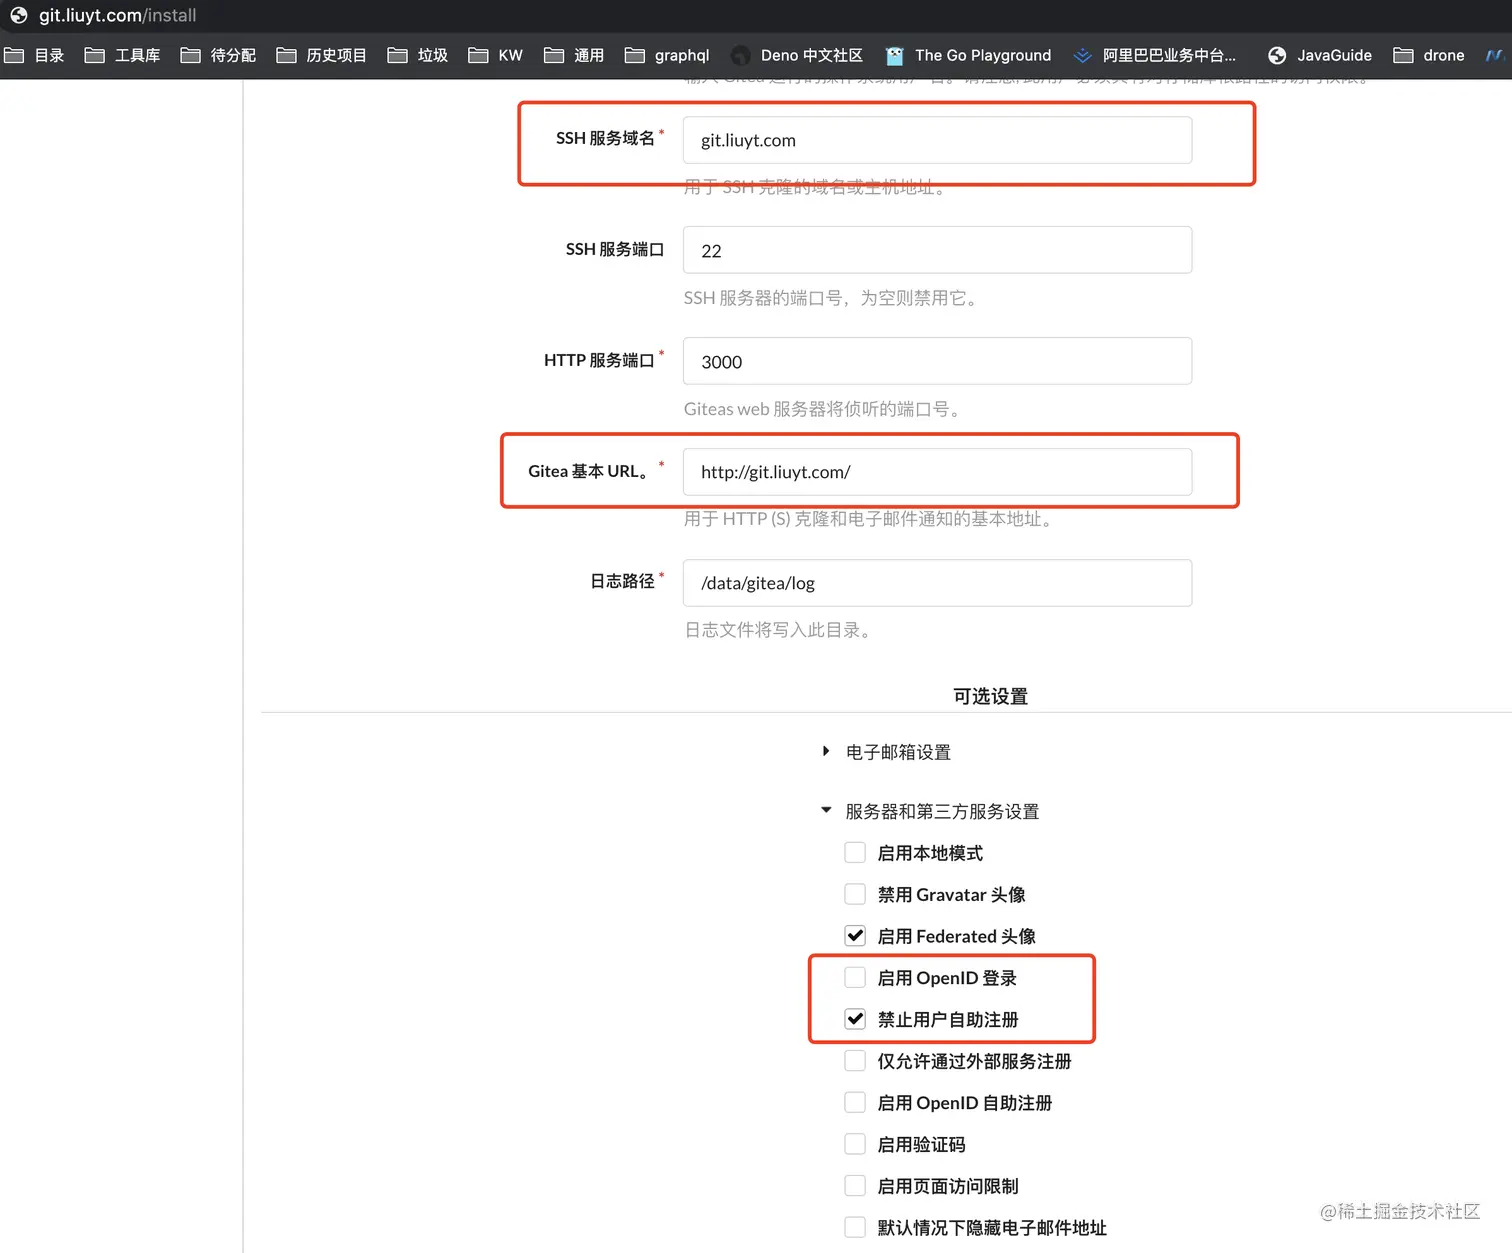Image resolution: width=1512 pixels, height=1253 pixels.
Task: Enable 启用 OpenID 自助注册 checkbox
Action: coord(855,1102)
